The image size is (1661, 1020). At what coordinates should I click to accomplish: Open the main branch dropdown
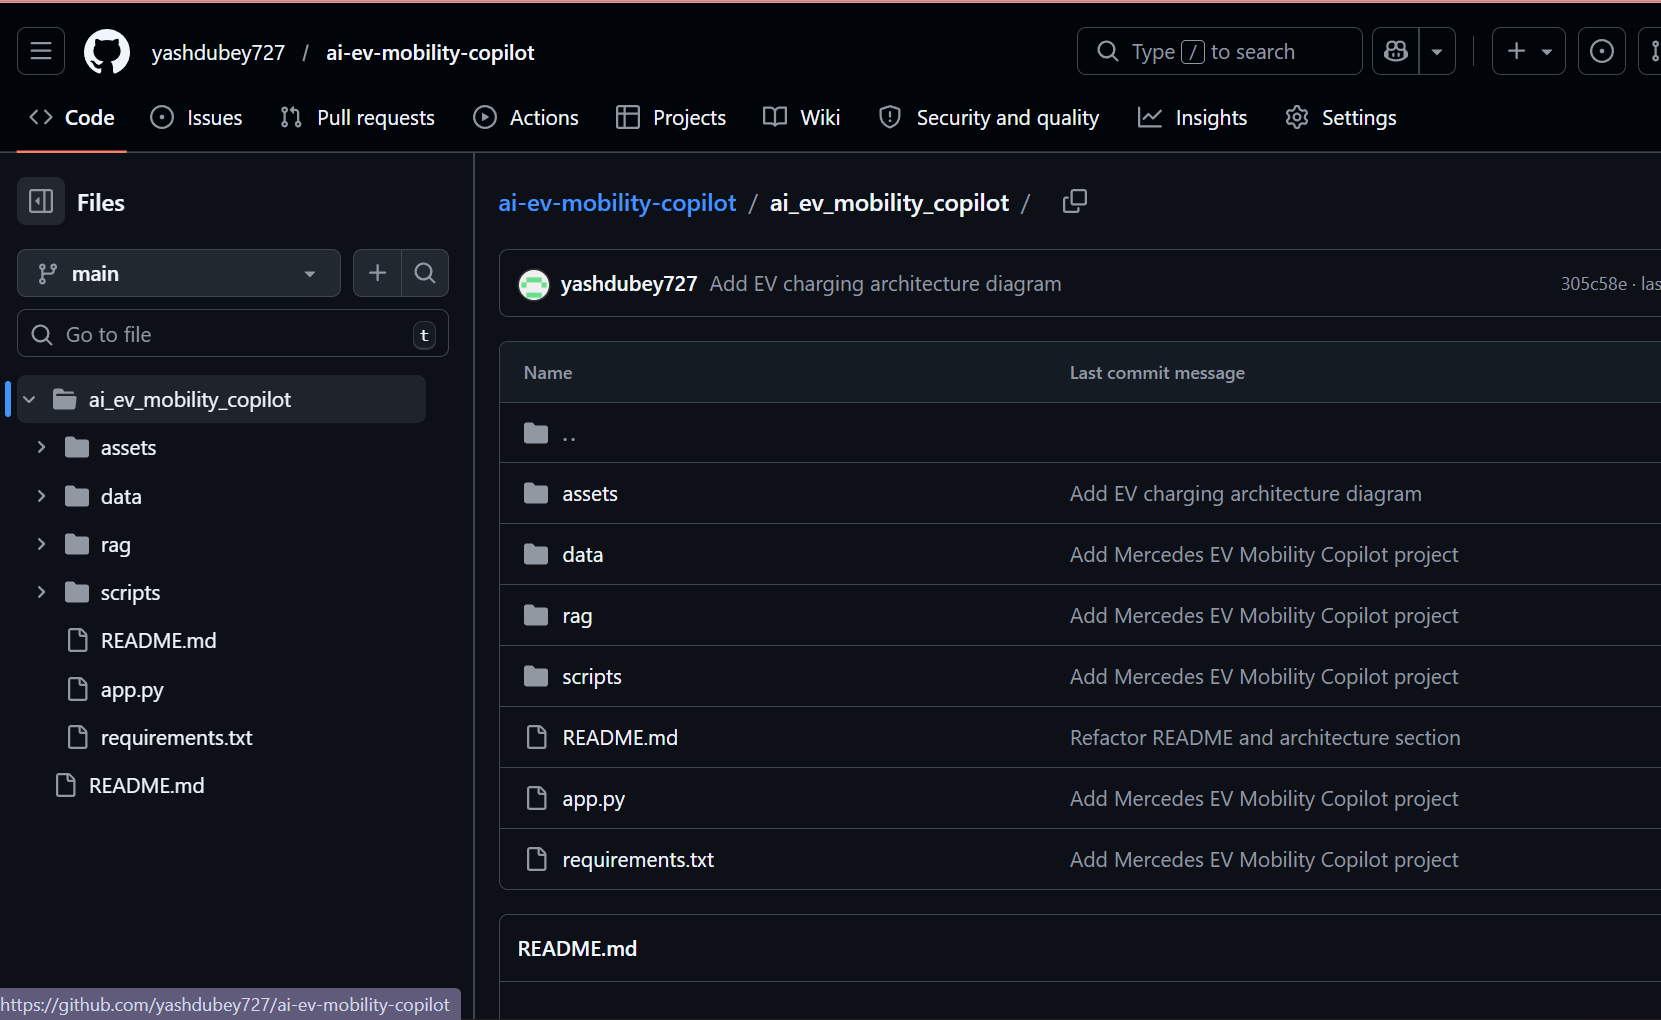[178, 273]
